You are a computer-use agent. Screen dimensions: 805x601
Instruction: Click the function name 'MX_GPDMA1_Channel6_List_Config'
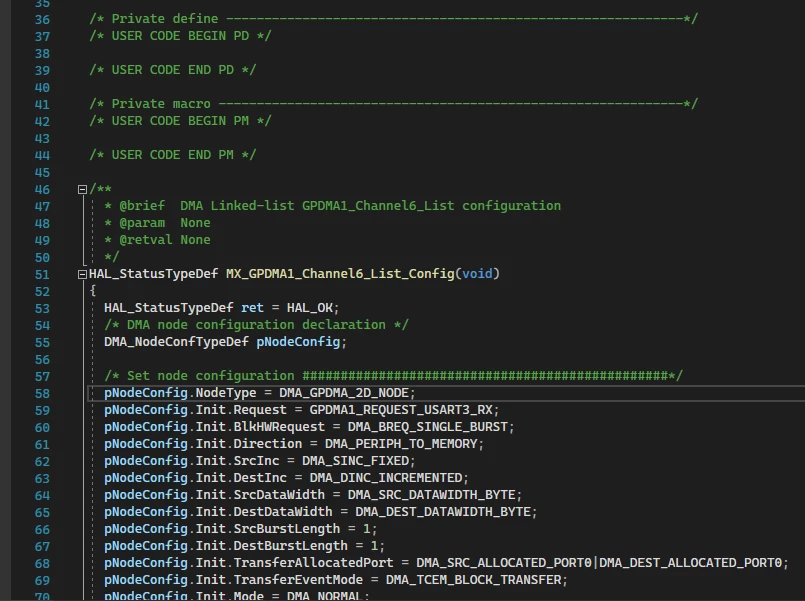point(340,274)
